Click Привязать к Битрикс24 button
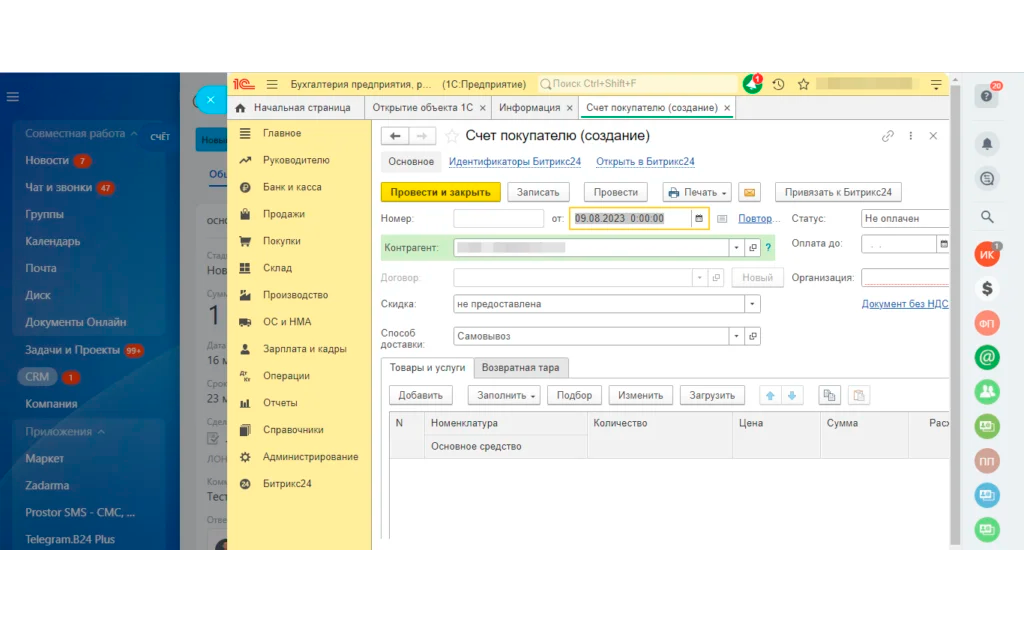The image size is (1024, 622). click(838, 192)
